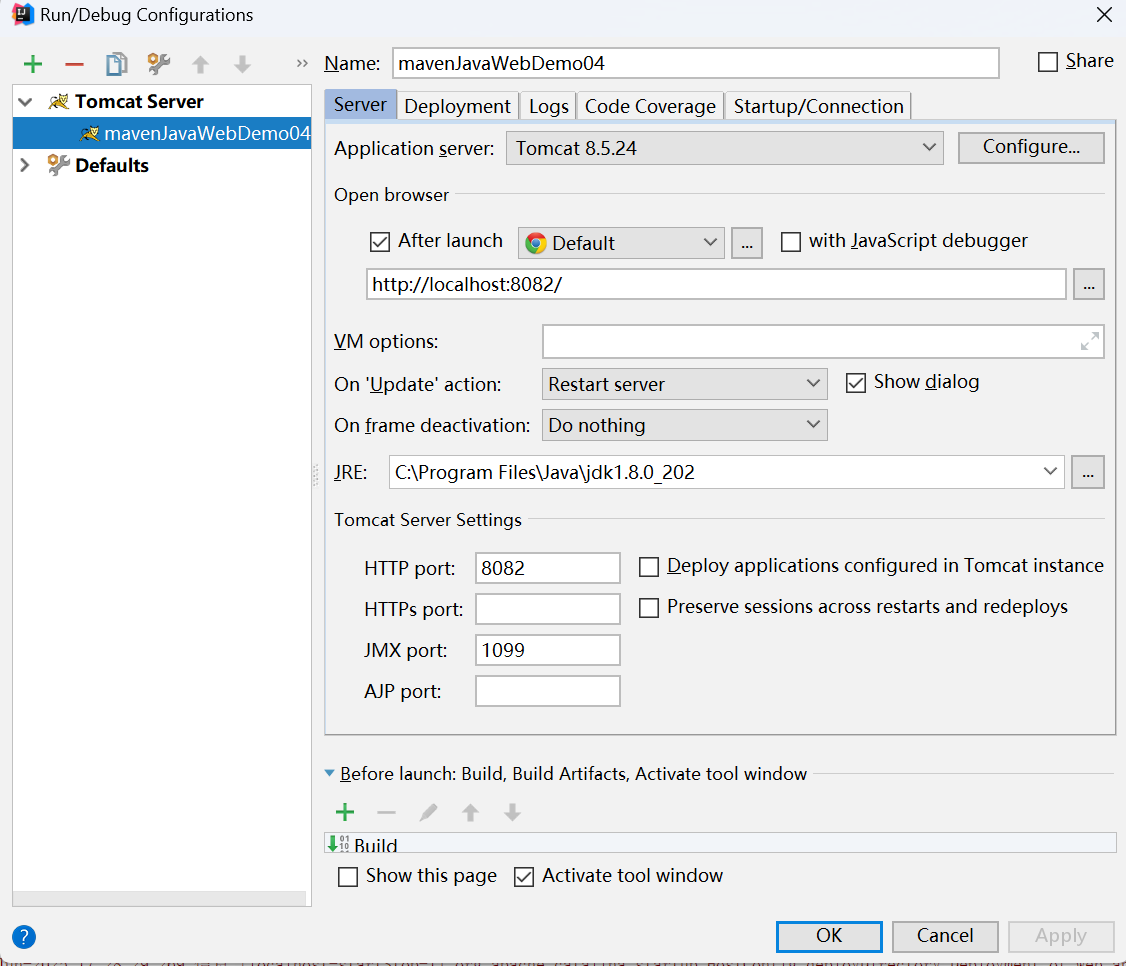
Task: Open the edit defaults wrench icon
Action: tap(158, 65)
